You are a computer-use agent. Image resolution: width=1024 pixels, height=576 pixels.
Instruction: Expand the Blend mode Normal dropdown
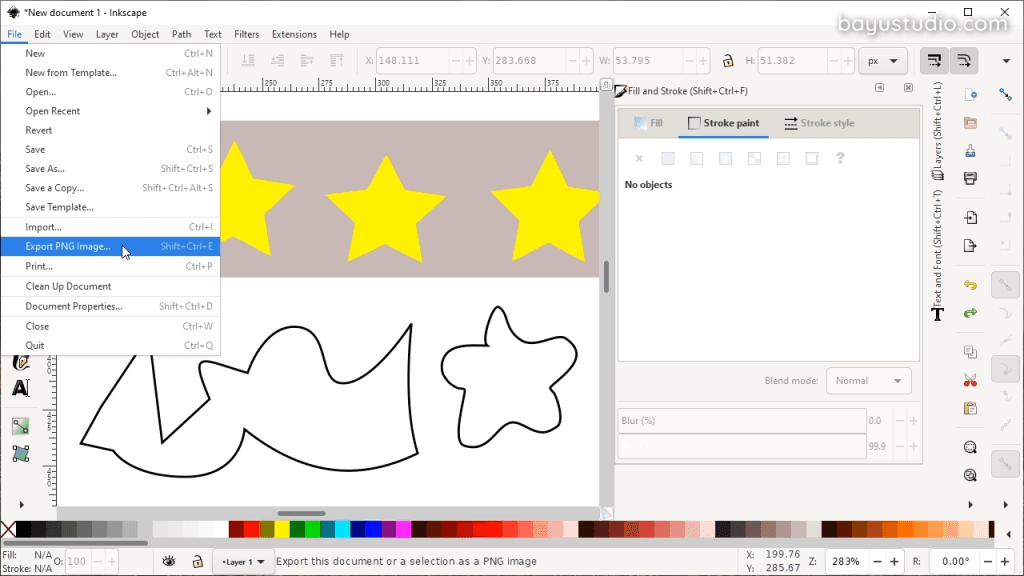[x=868, y=380]
